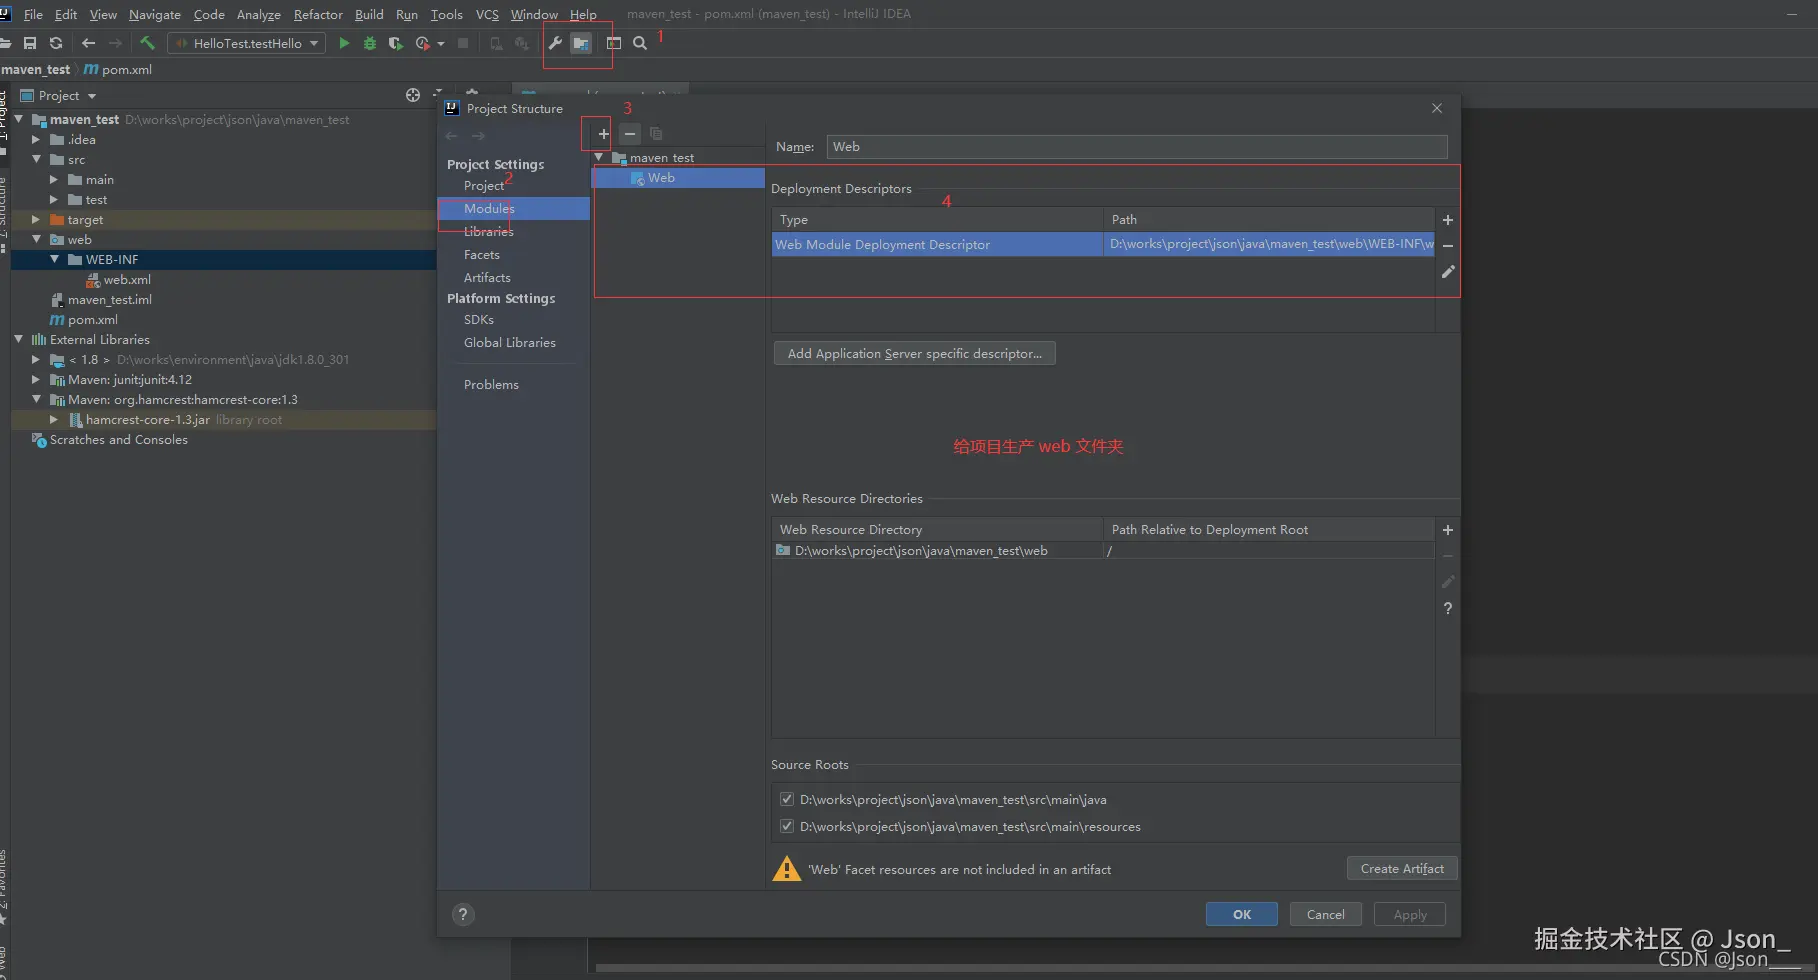The height and width of the screenshot is (980, 1818).
Task: Open the Search Everywhere magnifier
Action: click(640, 43)
